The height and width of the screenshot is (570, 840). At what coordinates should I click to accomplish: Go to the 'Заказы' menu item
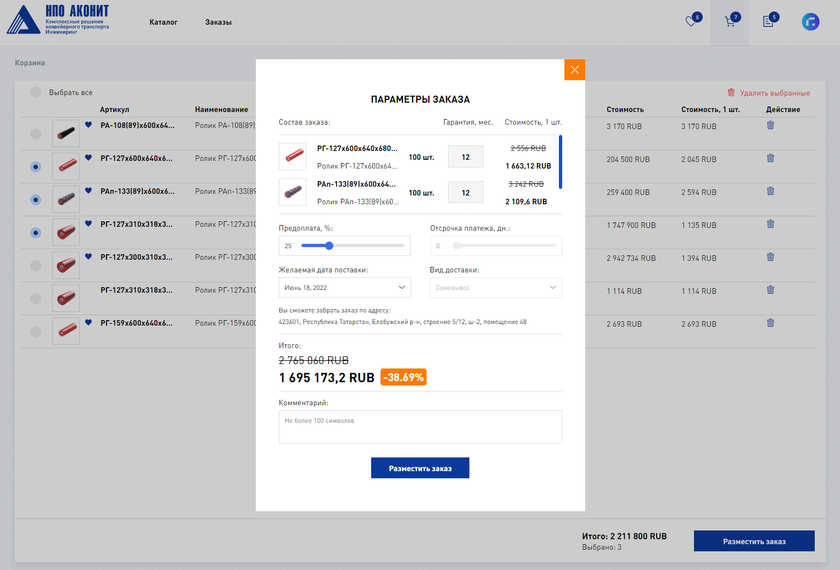pos(218,21)
